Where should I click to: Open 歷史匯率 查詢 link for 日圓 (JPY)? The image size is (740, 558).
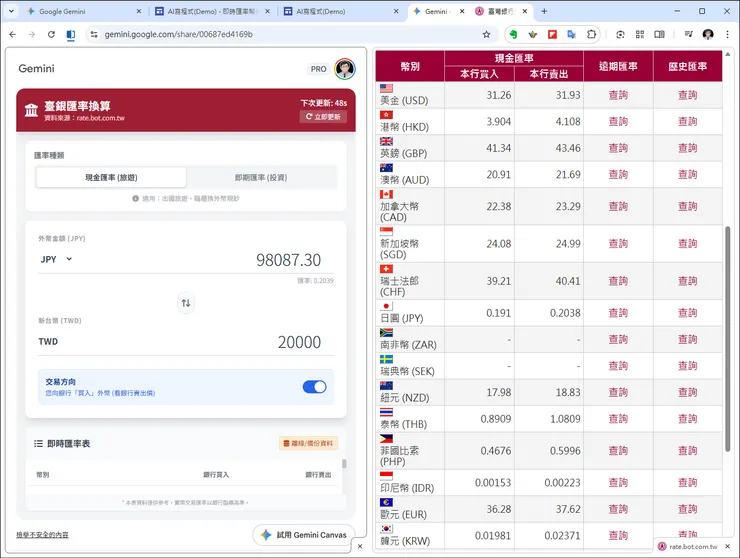[688, 313]
